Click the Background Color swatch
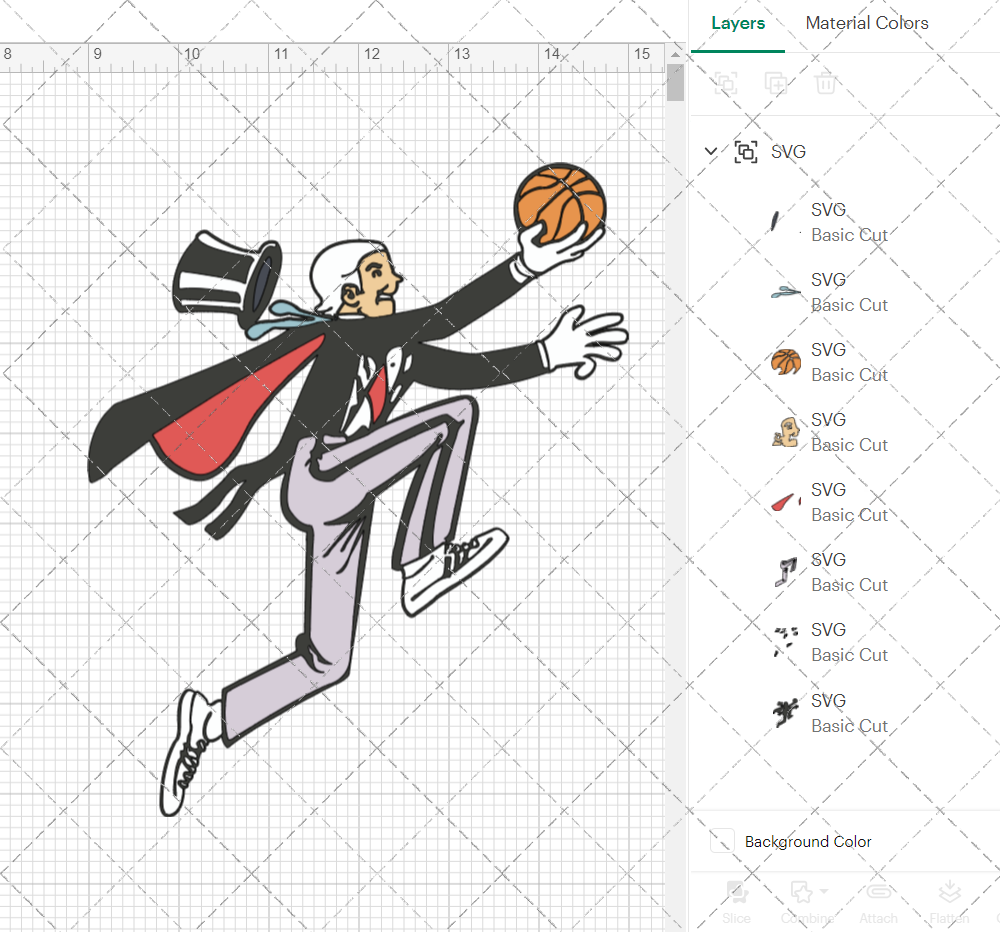The width and height of the screenshot is (1000, 932). click(723, 841)
